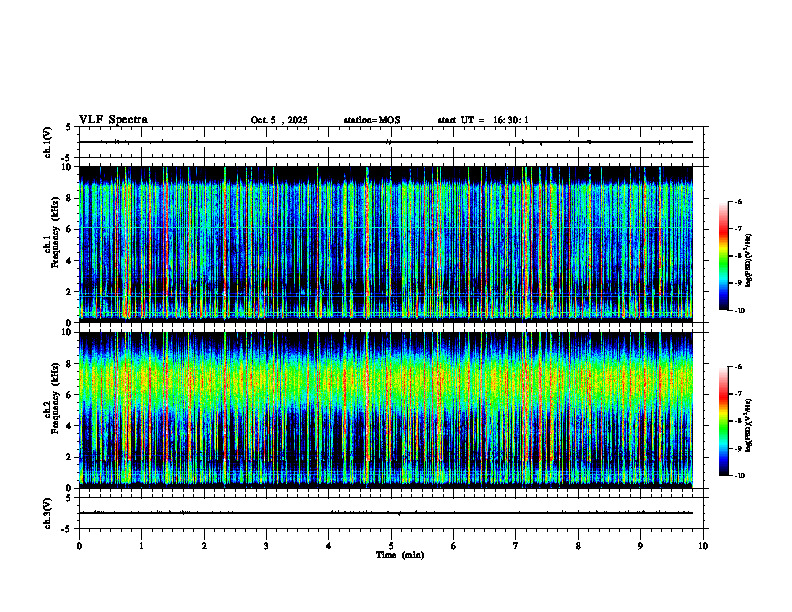Click the "8" kHz tick of ch.1 spectrogram
792x612 pixels.
pos(69,198)
